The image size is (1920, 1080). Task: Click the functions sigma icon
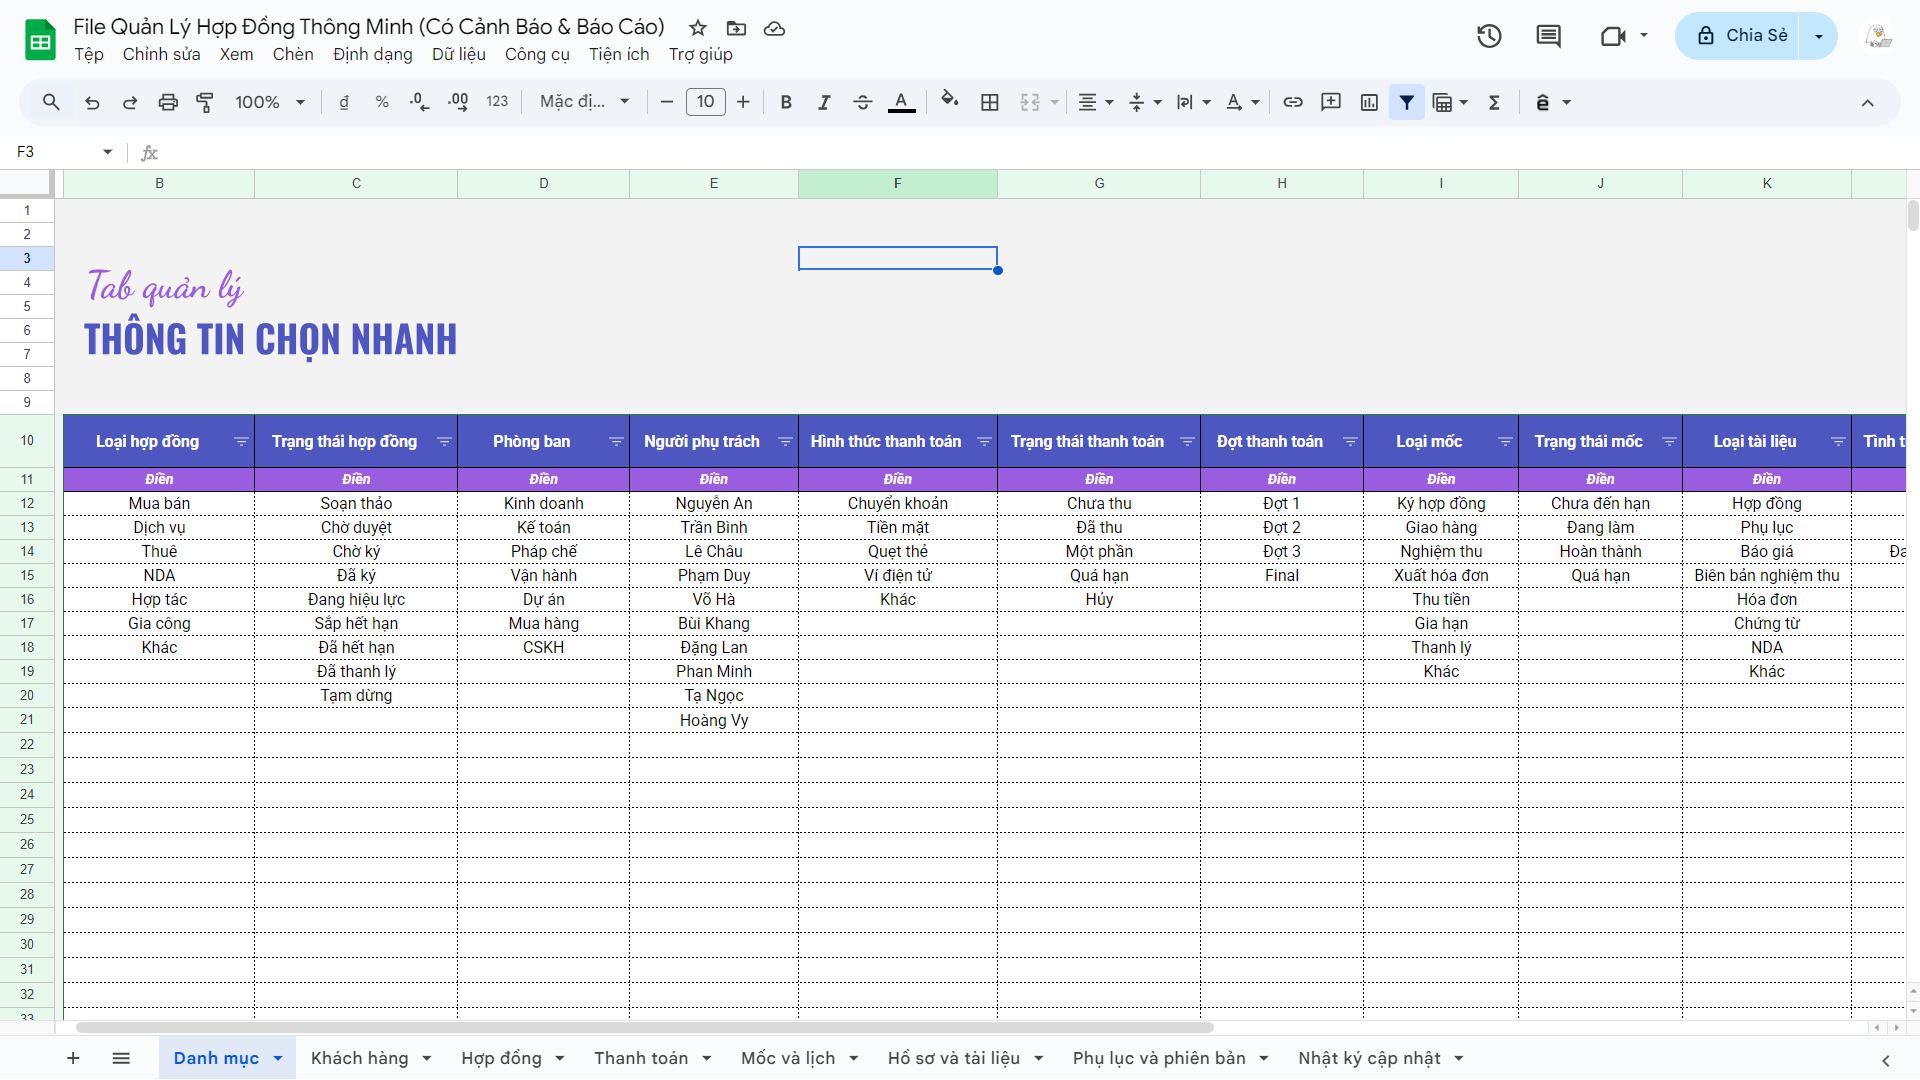pos(1494,102)
